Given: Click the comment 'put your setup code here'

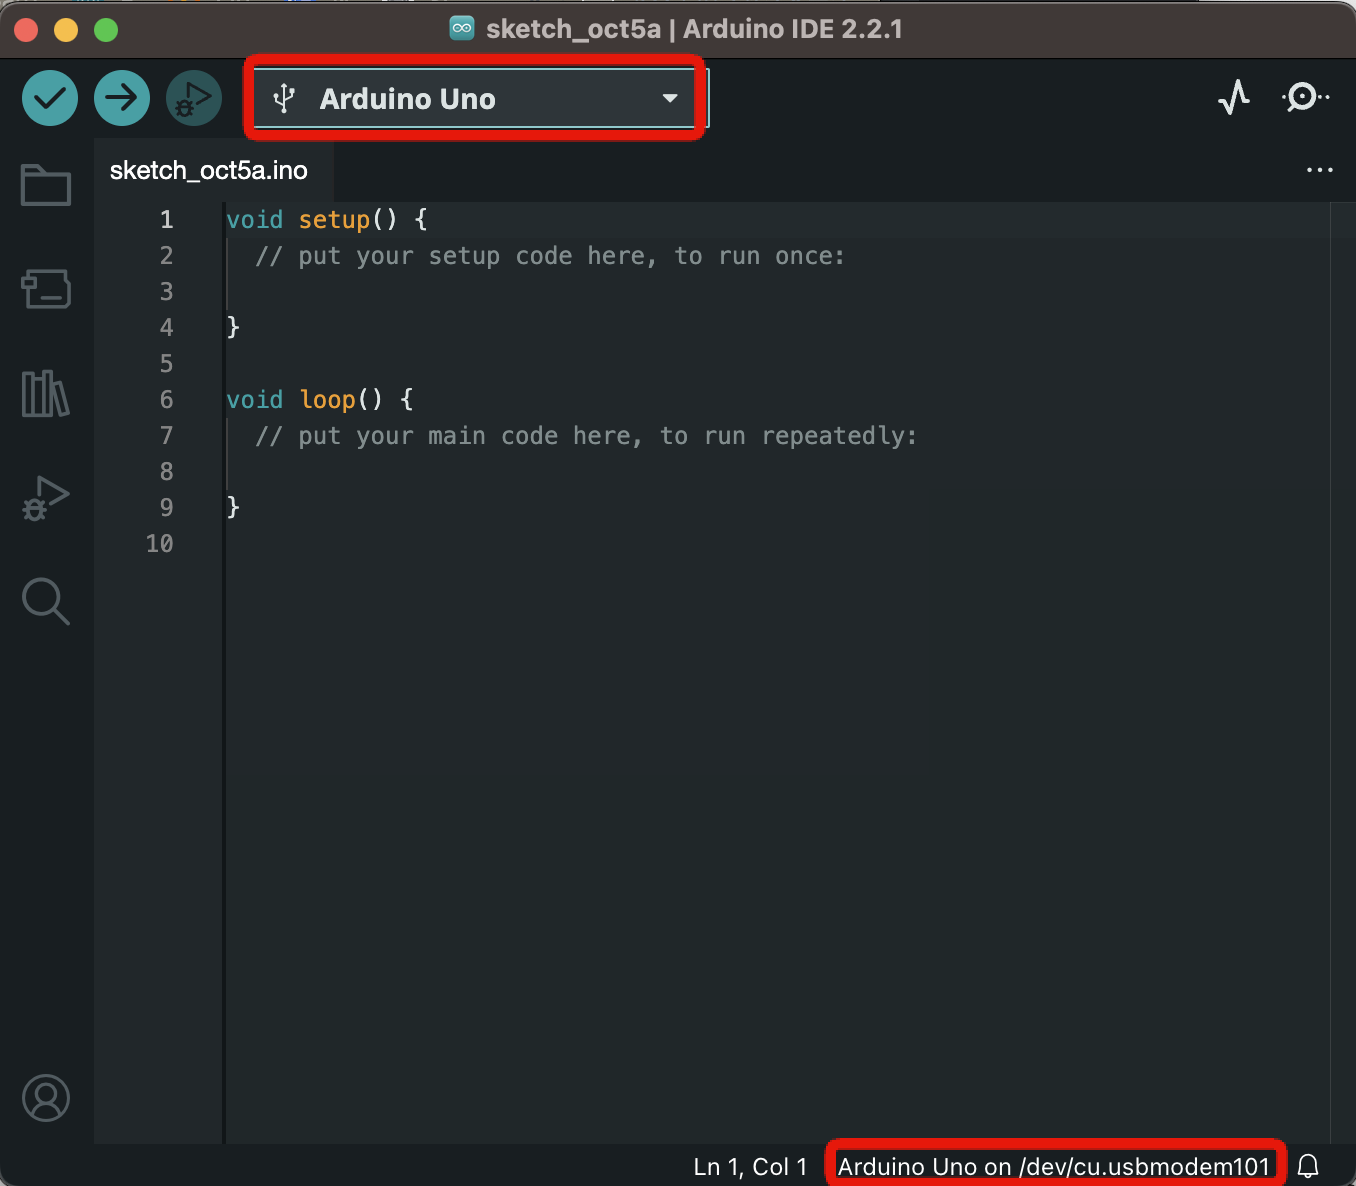Looking at the screenshot, I should point(550,256).
